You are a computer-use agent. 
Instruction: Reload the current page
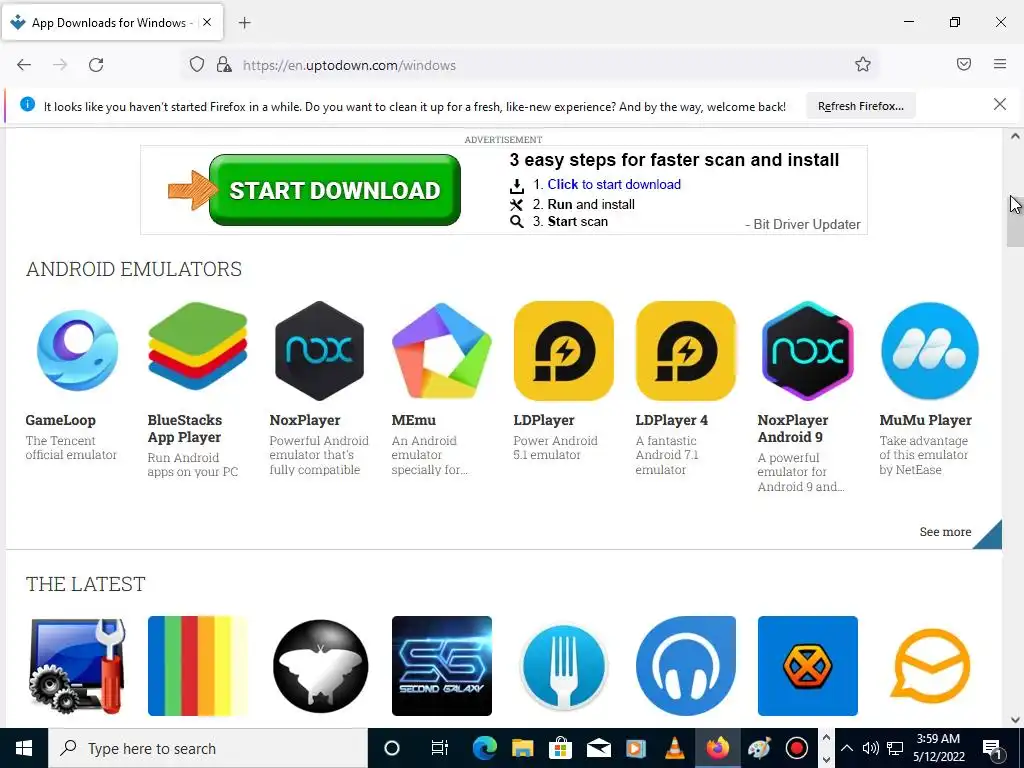click(96, 65)
